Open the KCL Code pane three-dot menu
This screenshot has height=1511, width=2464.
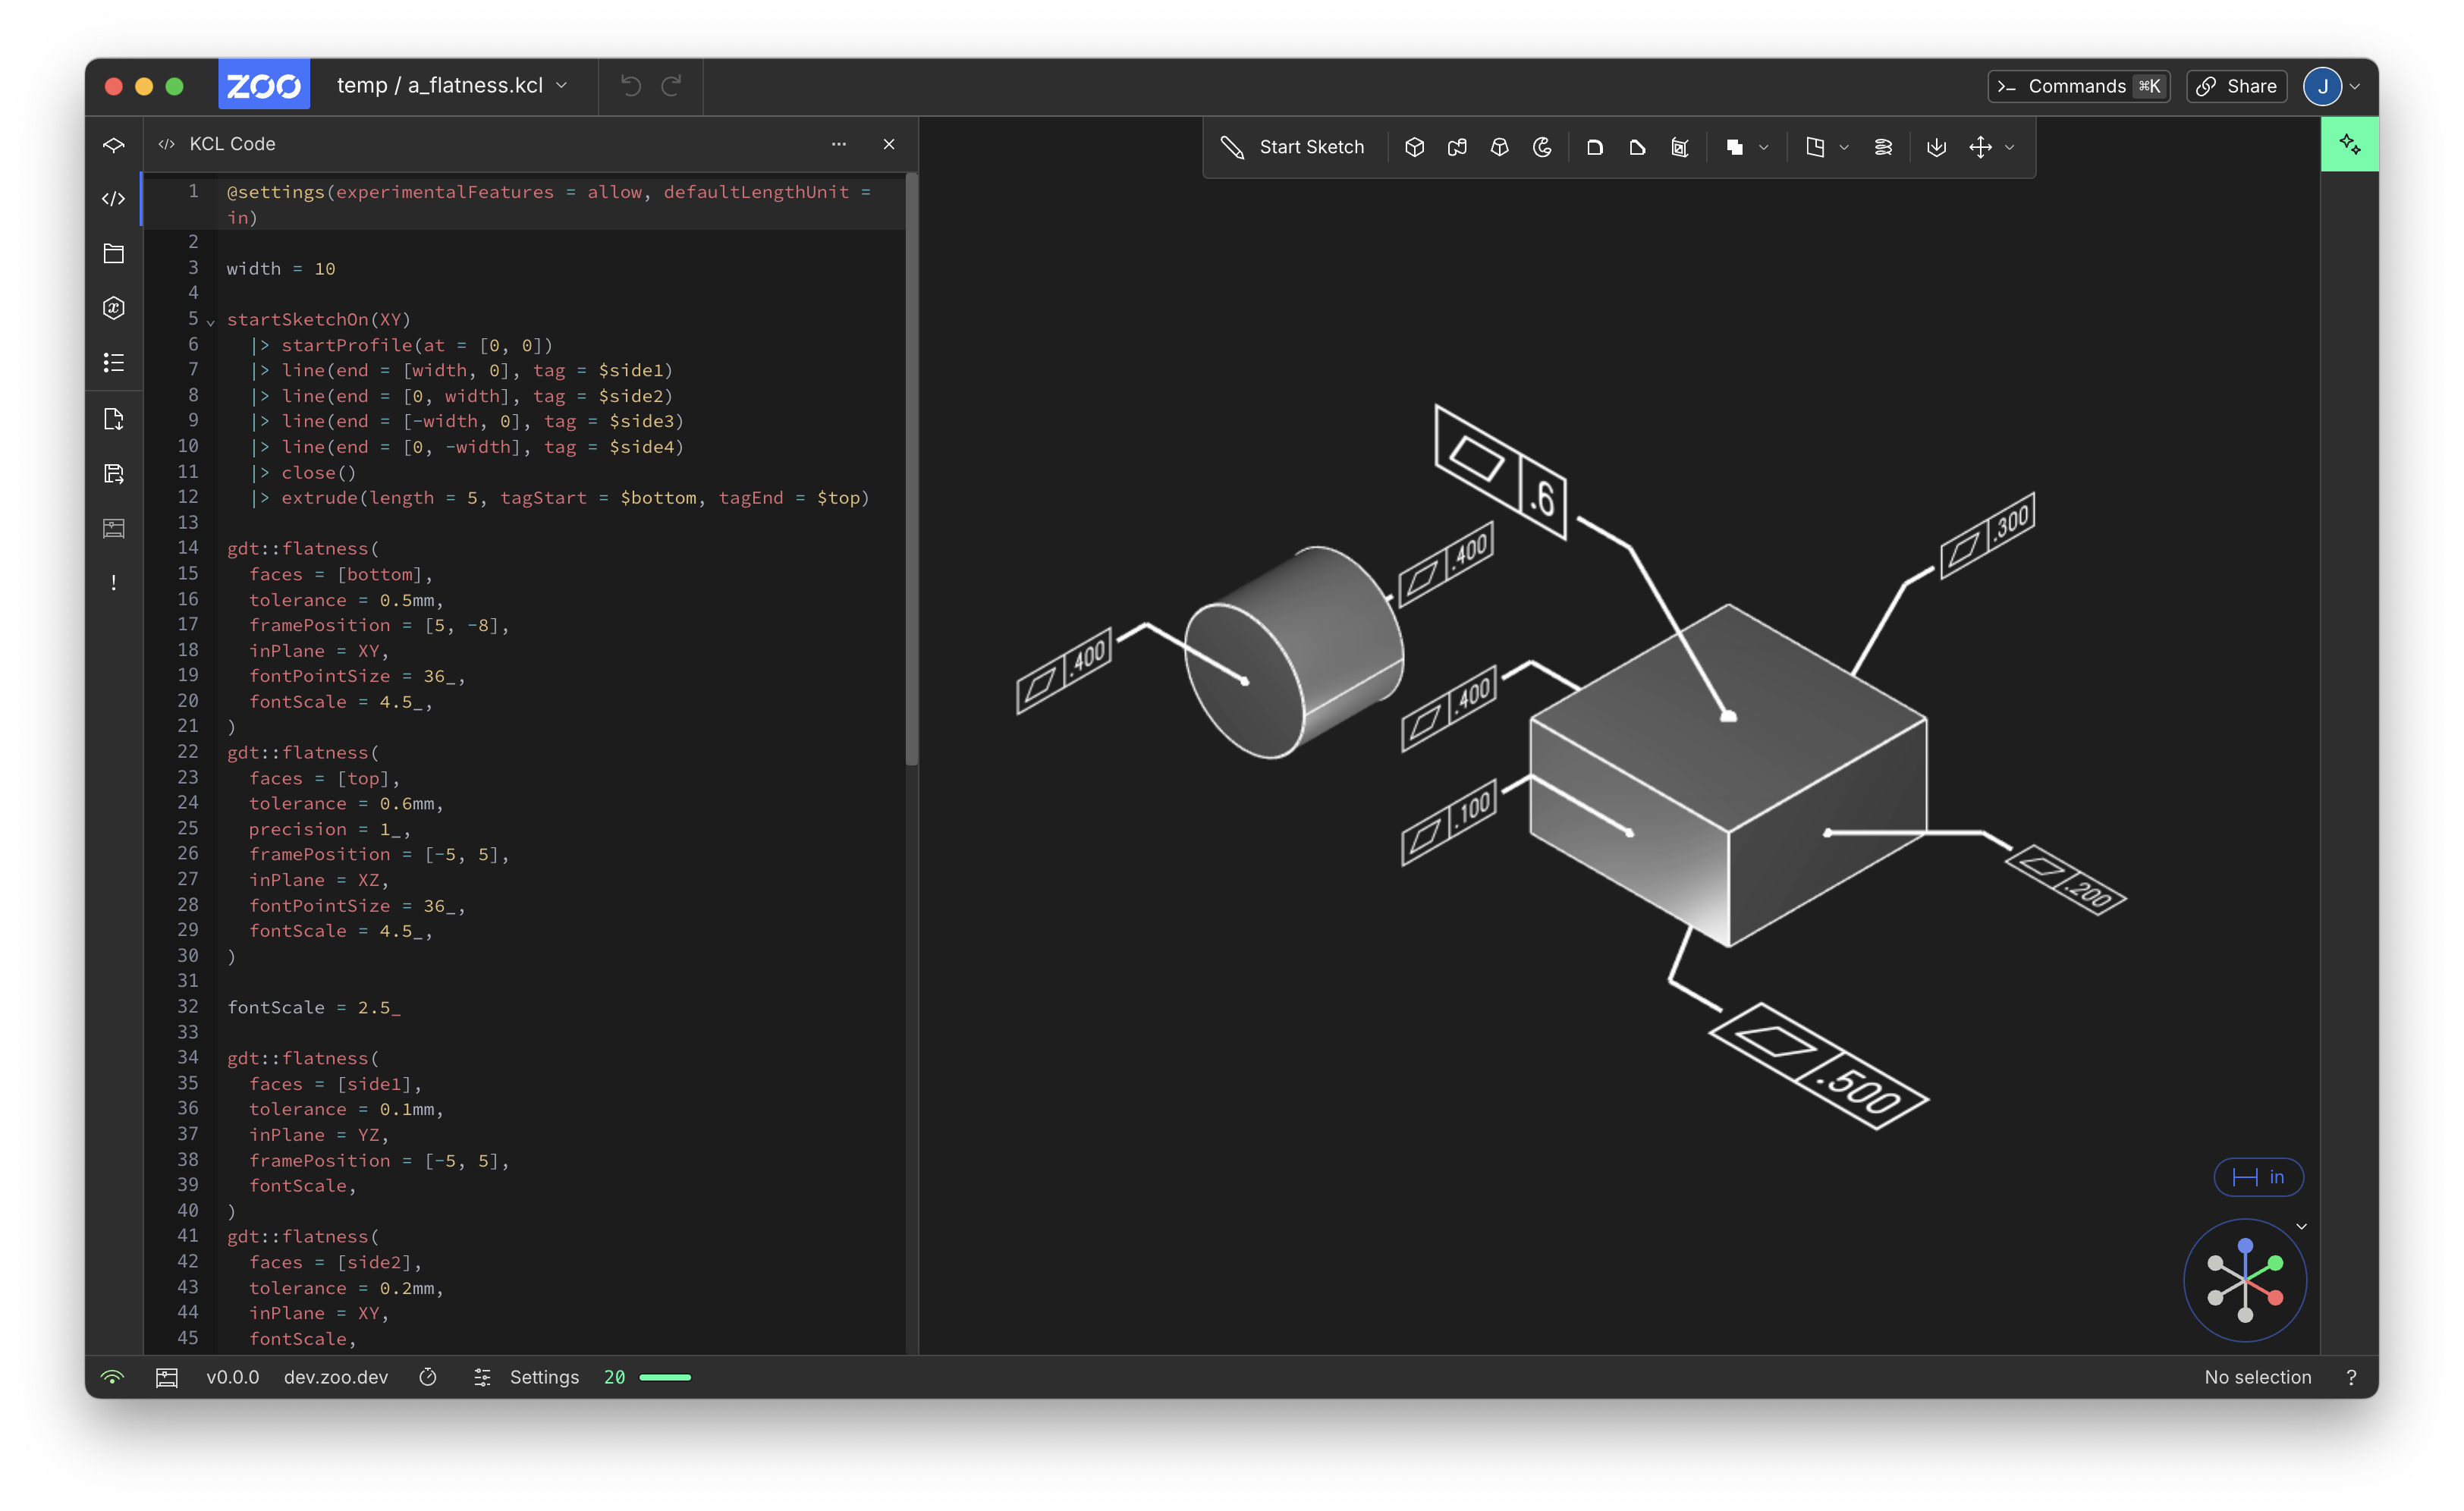tap(838, 144)
